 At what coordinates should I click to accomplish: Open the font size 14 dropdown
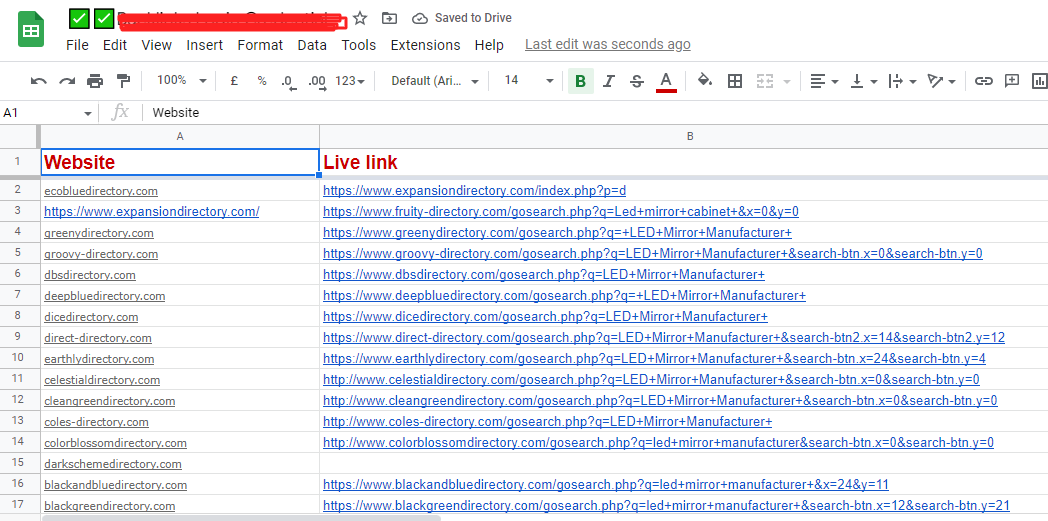pyautogui.click(x=528, y=81)
